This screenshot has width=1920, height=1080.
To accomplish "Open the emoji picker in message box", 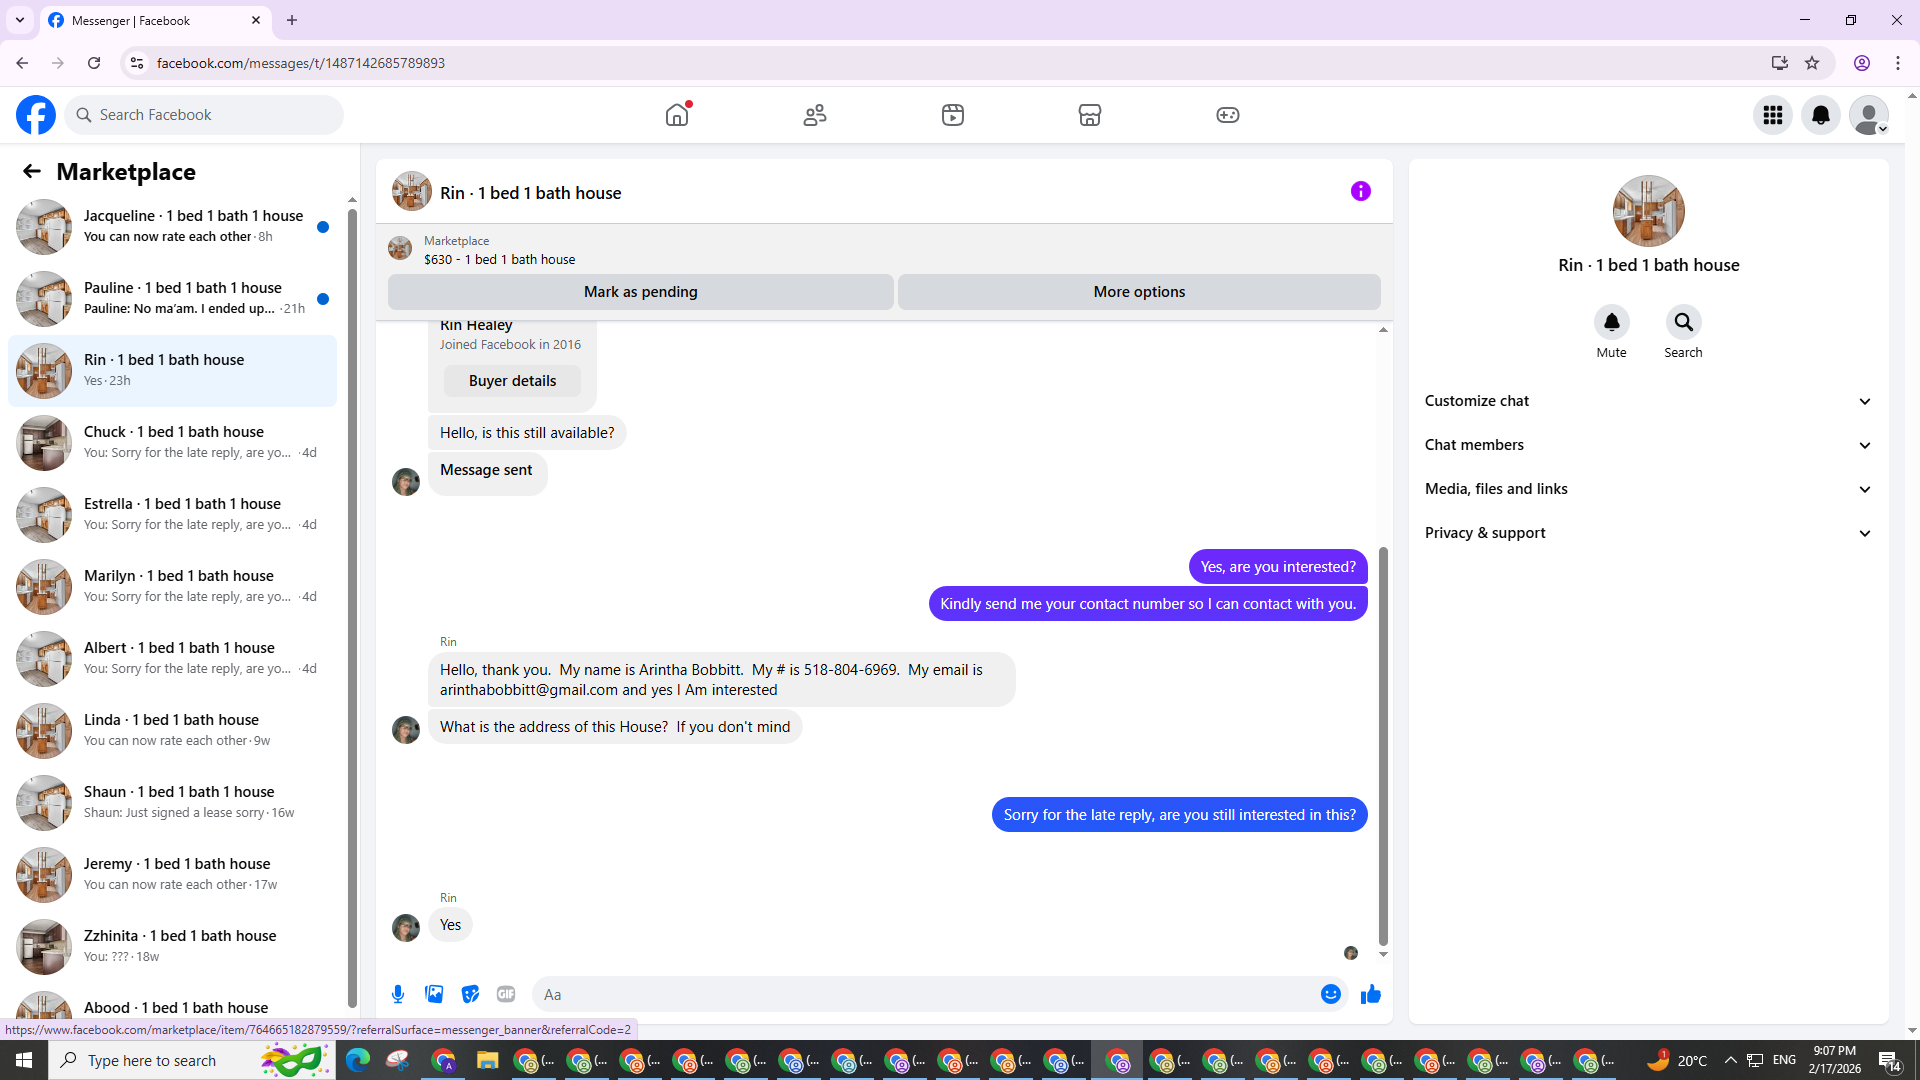I will [1330, 994].
